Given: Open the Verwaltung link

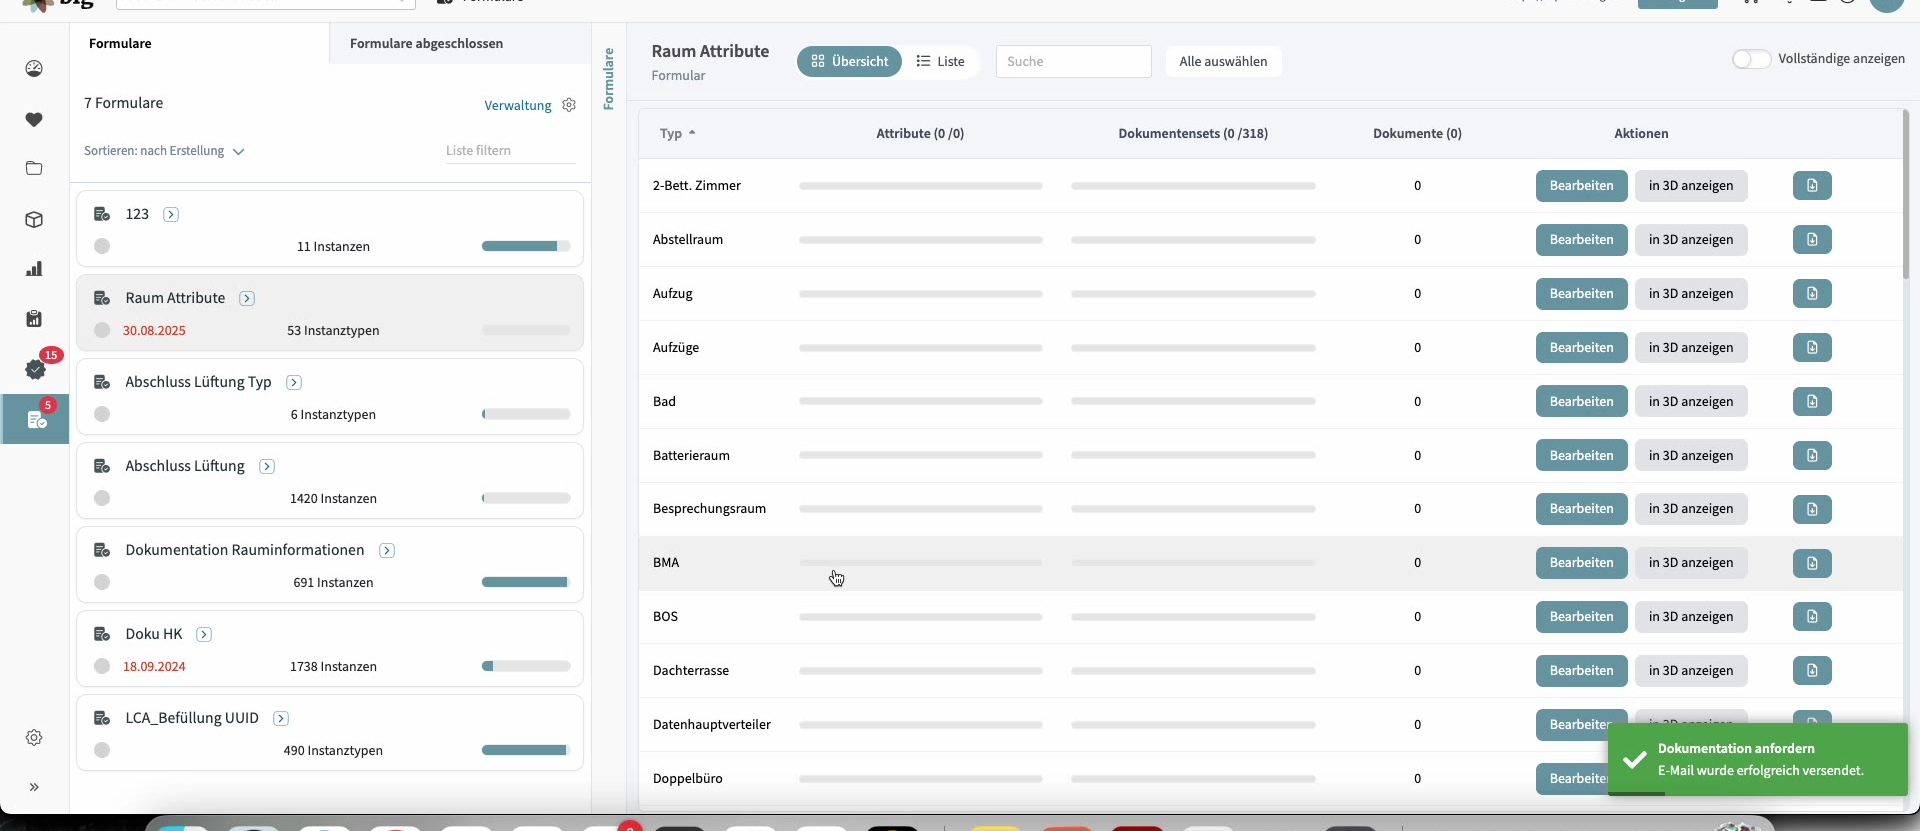Looking at the screenshot, I should coord(518,105).
